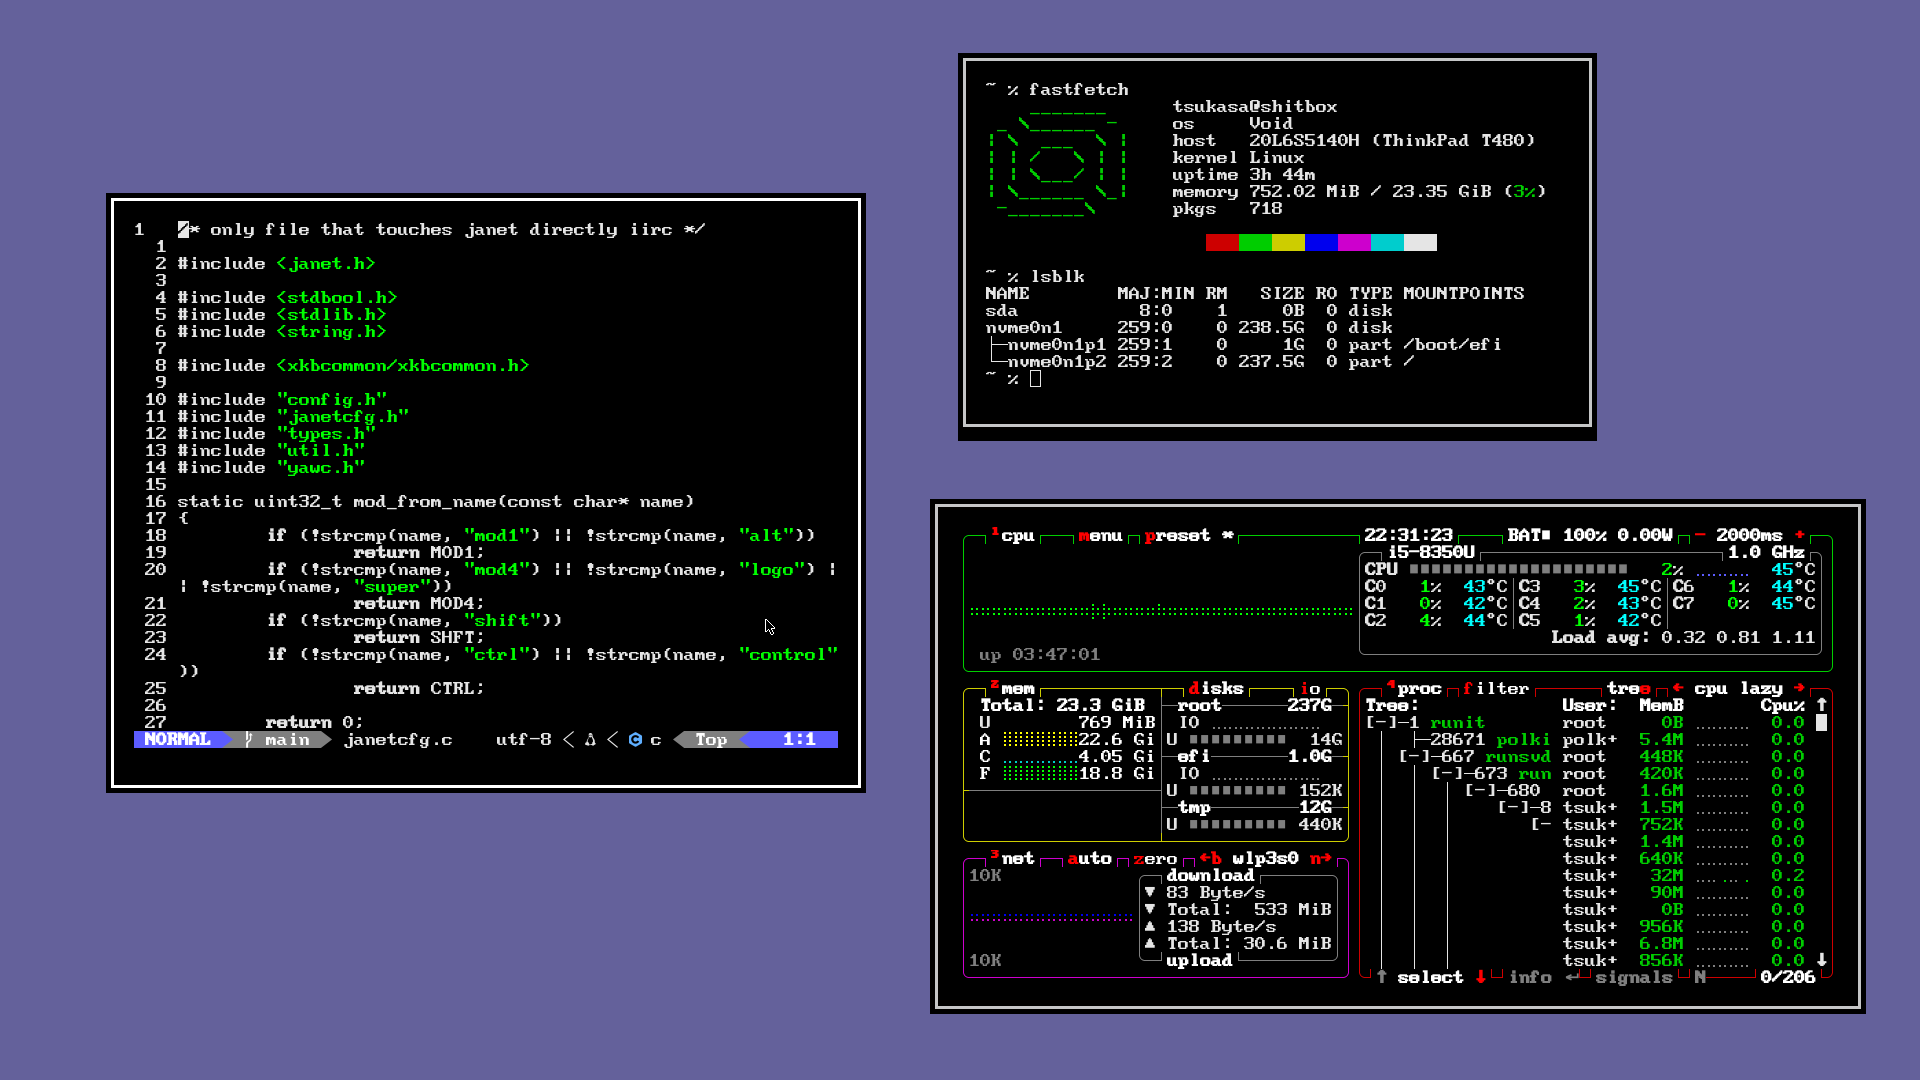Click the proc scrollbar thumb

click(1821, 723)
